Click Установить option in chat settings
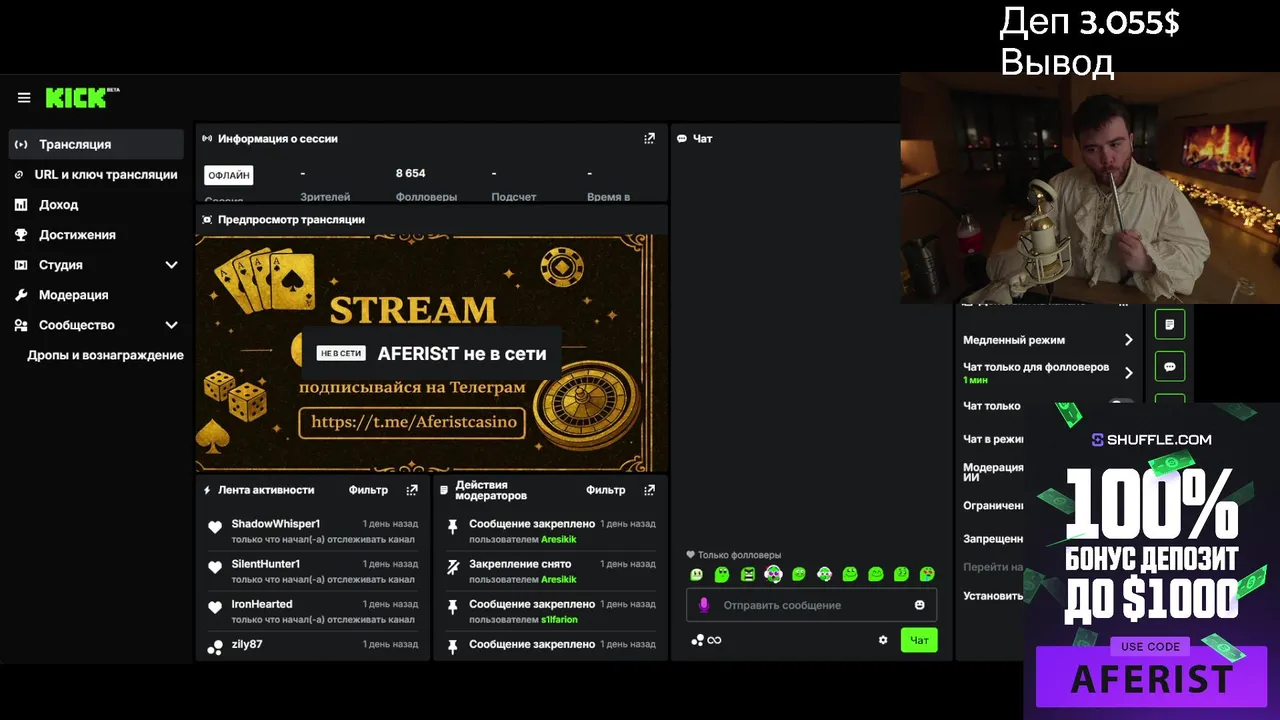 [x=993, y=596]
